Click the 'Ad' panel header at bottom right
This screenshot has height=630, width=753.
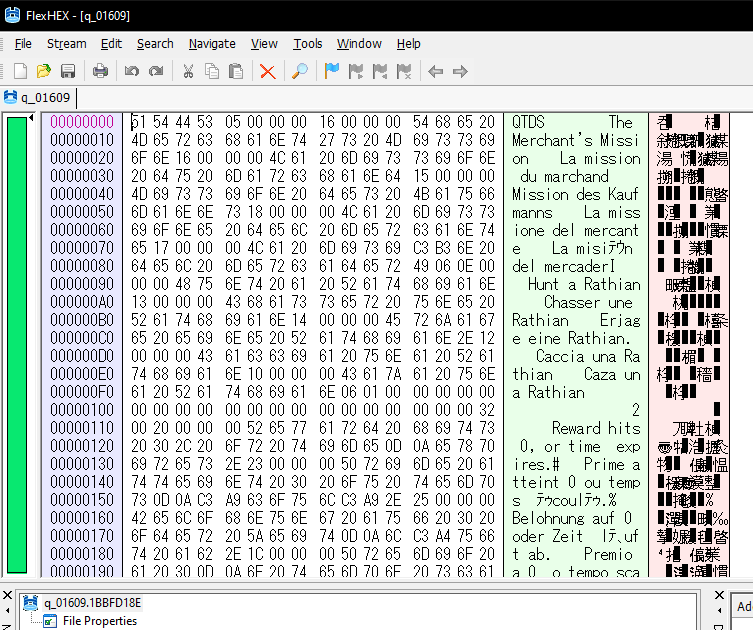[743, 606]
